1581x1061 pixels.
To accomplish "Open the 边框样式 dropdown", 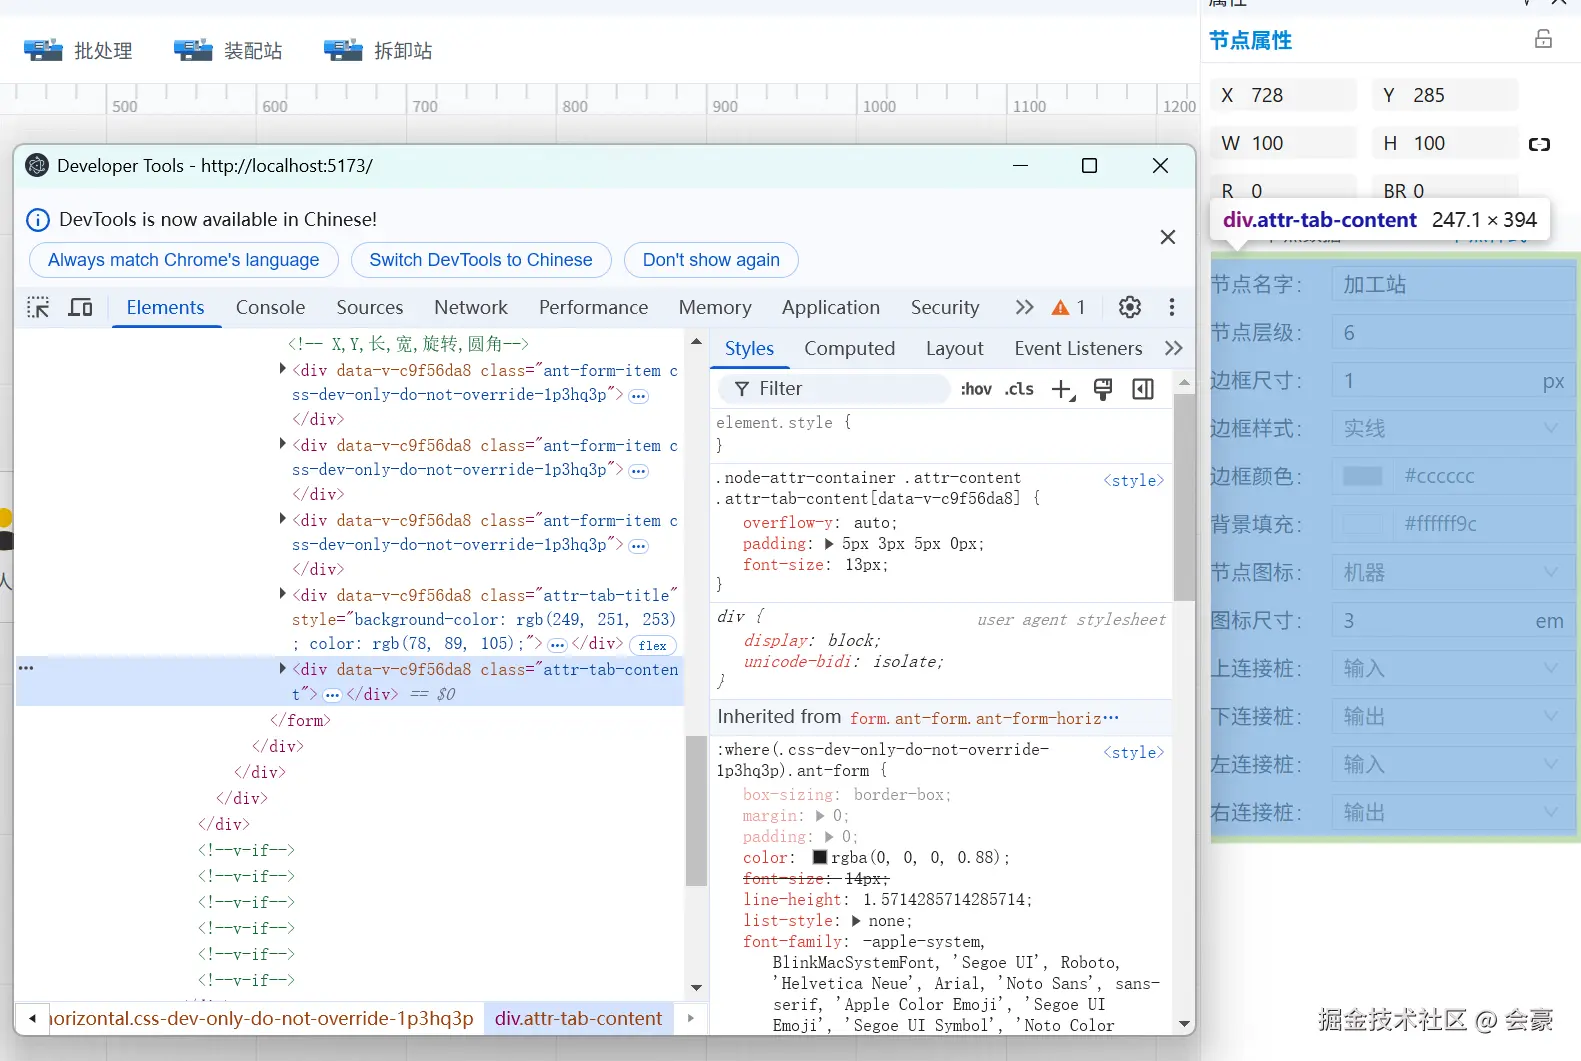I will (1452, 428).
